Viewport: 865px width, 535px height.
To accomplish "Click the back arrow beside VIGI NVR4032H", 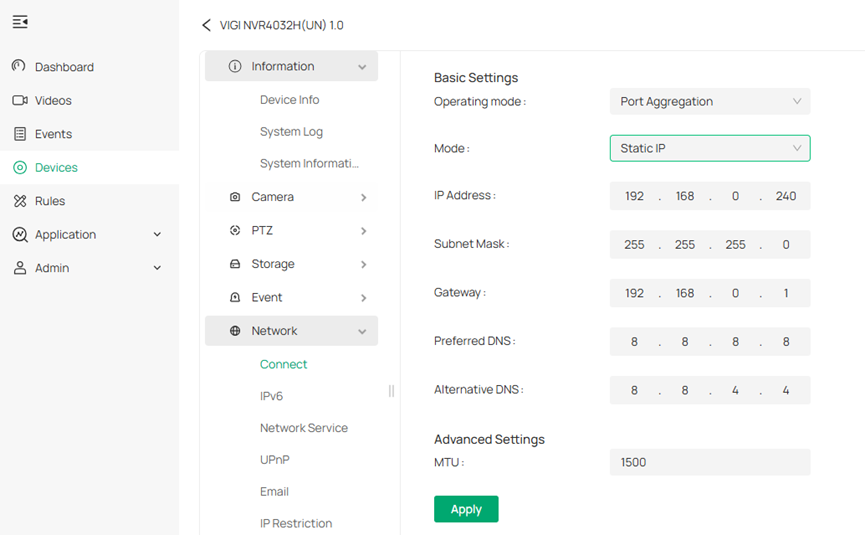I will pos(207,25).
